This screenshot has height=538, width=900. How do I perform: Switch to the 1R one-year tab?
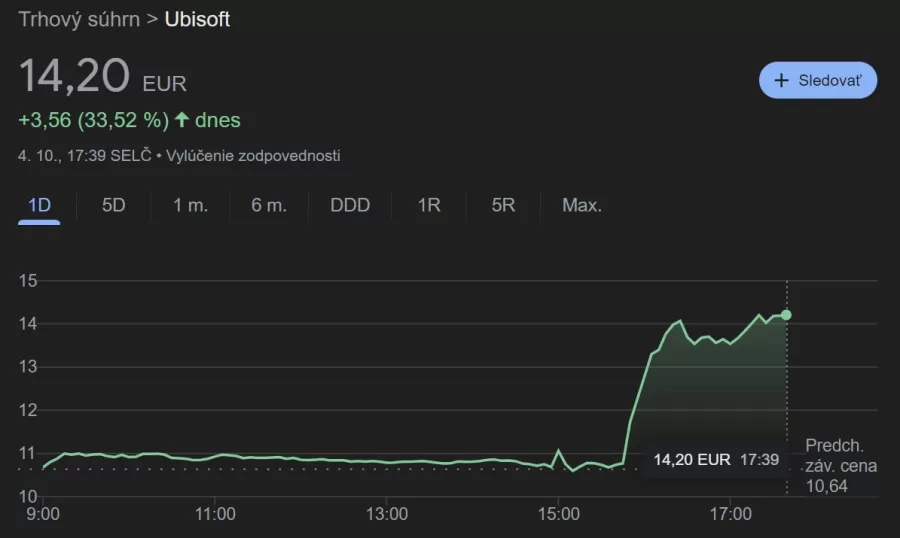pyautogui.click(x=429, y=205)
